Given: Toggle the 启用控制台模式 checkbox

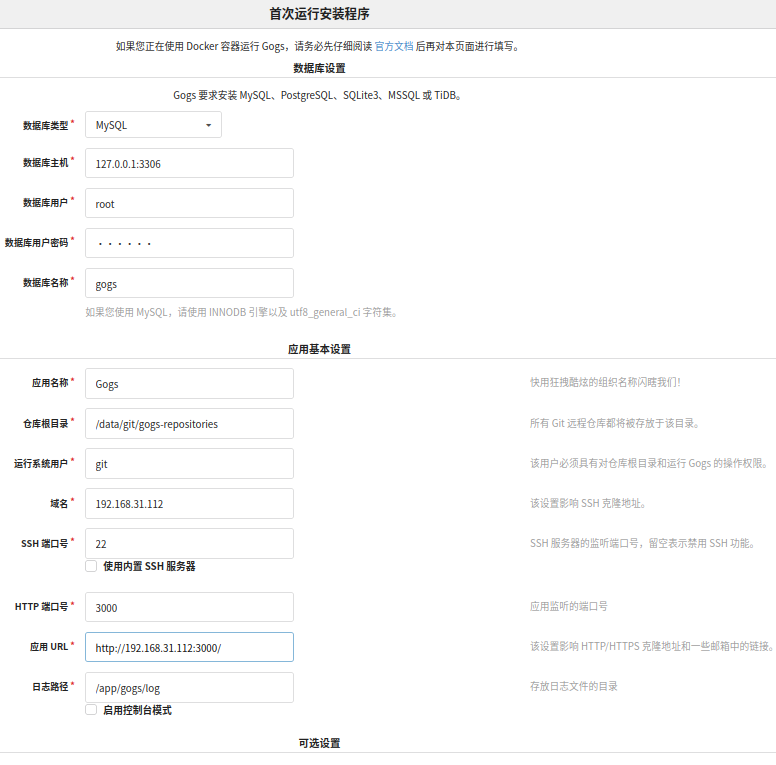Looking at the screenshot, I should [91, 710].
